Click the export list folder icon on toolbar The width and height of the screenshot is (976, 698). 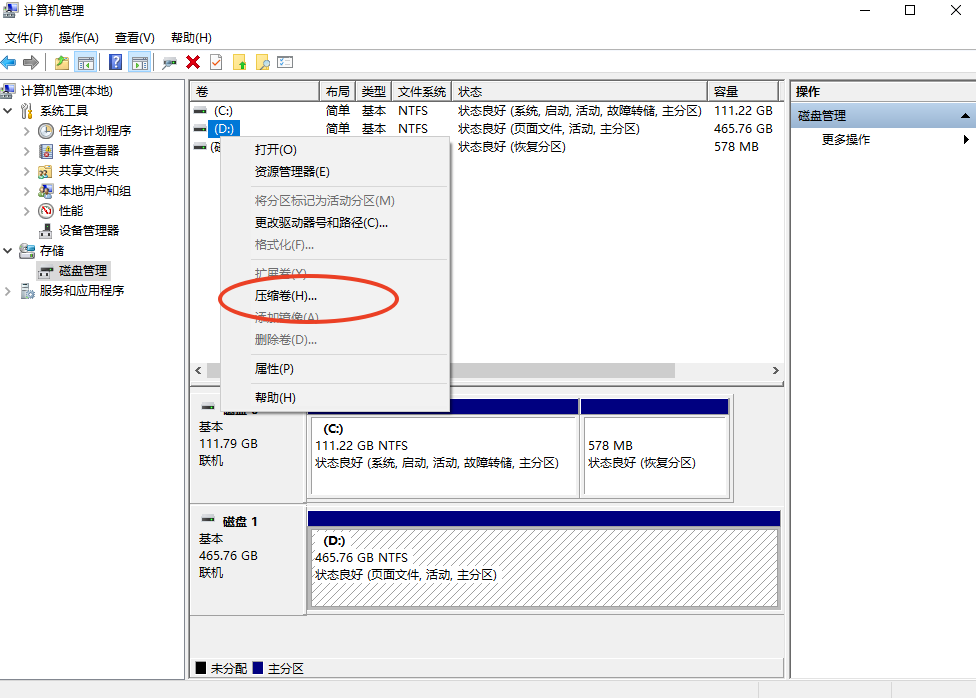(x=64, y=62)
